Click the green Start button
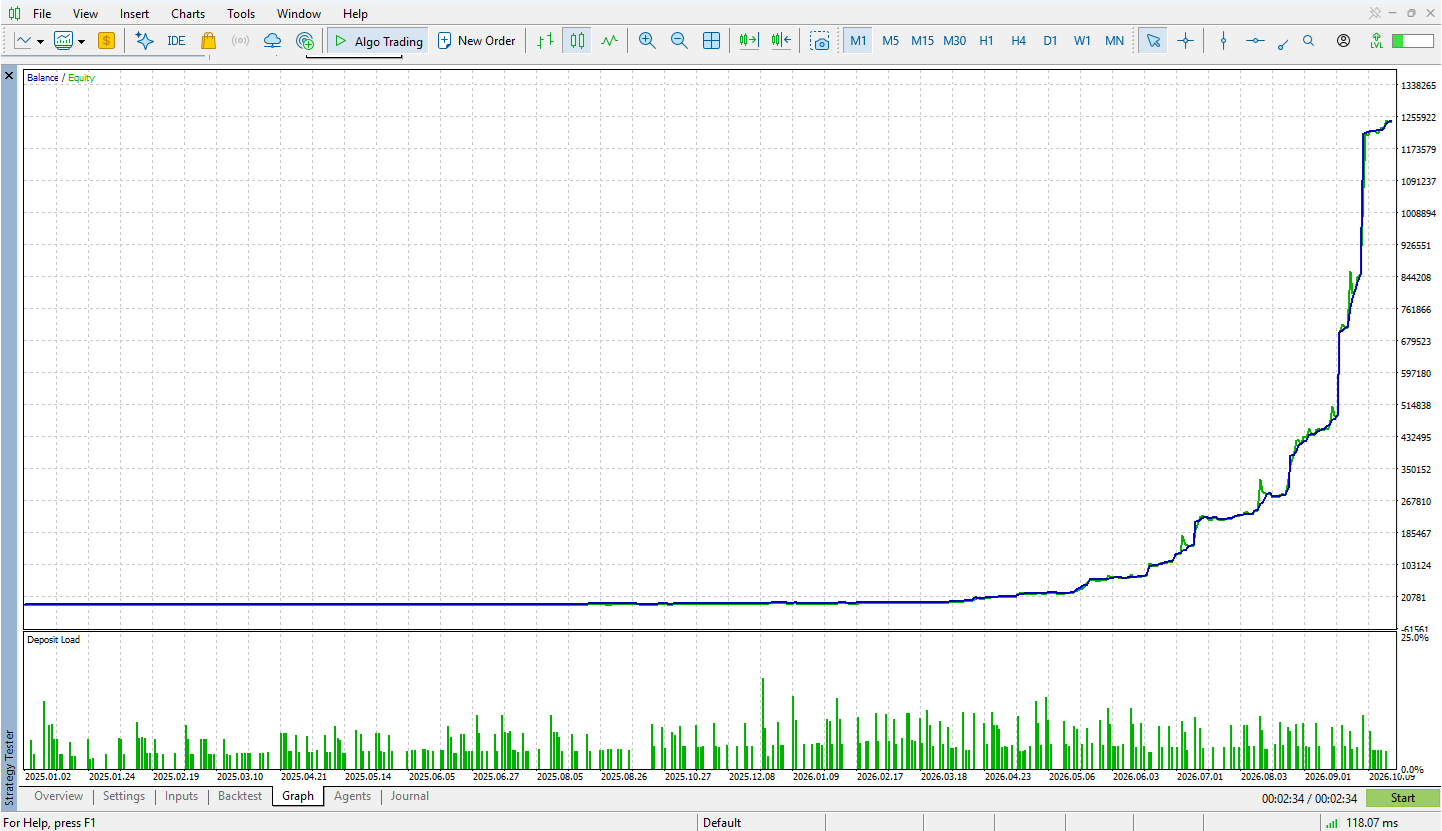 point(1403,798)
